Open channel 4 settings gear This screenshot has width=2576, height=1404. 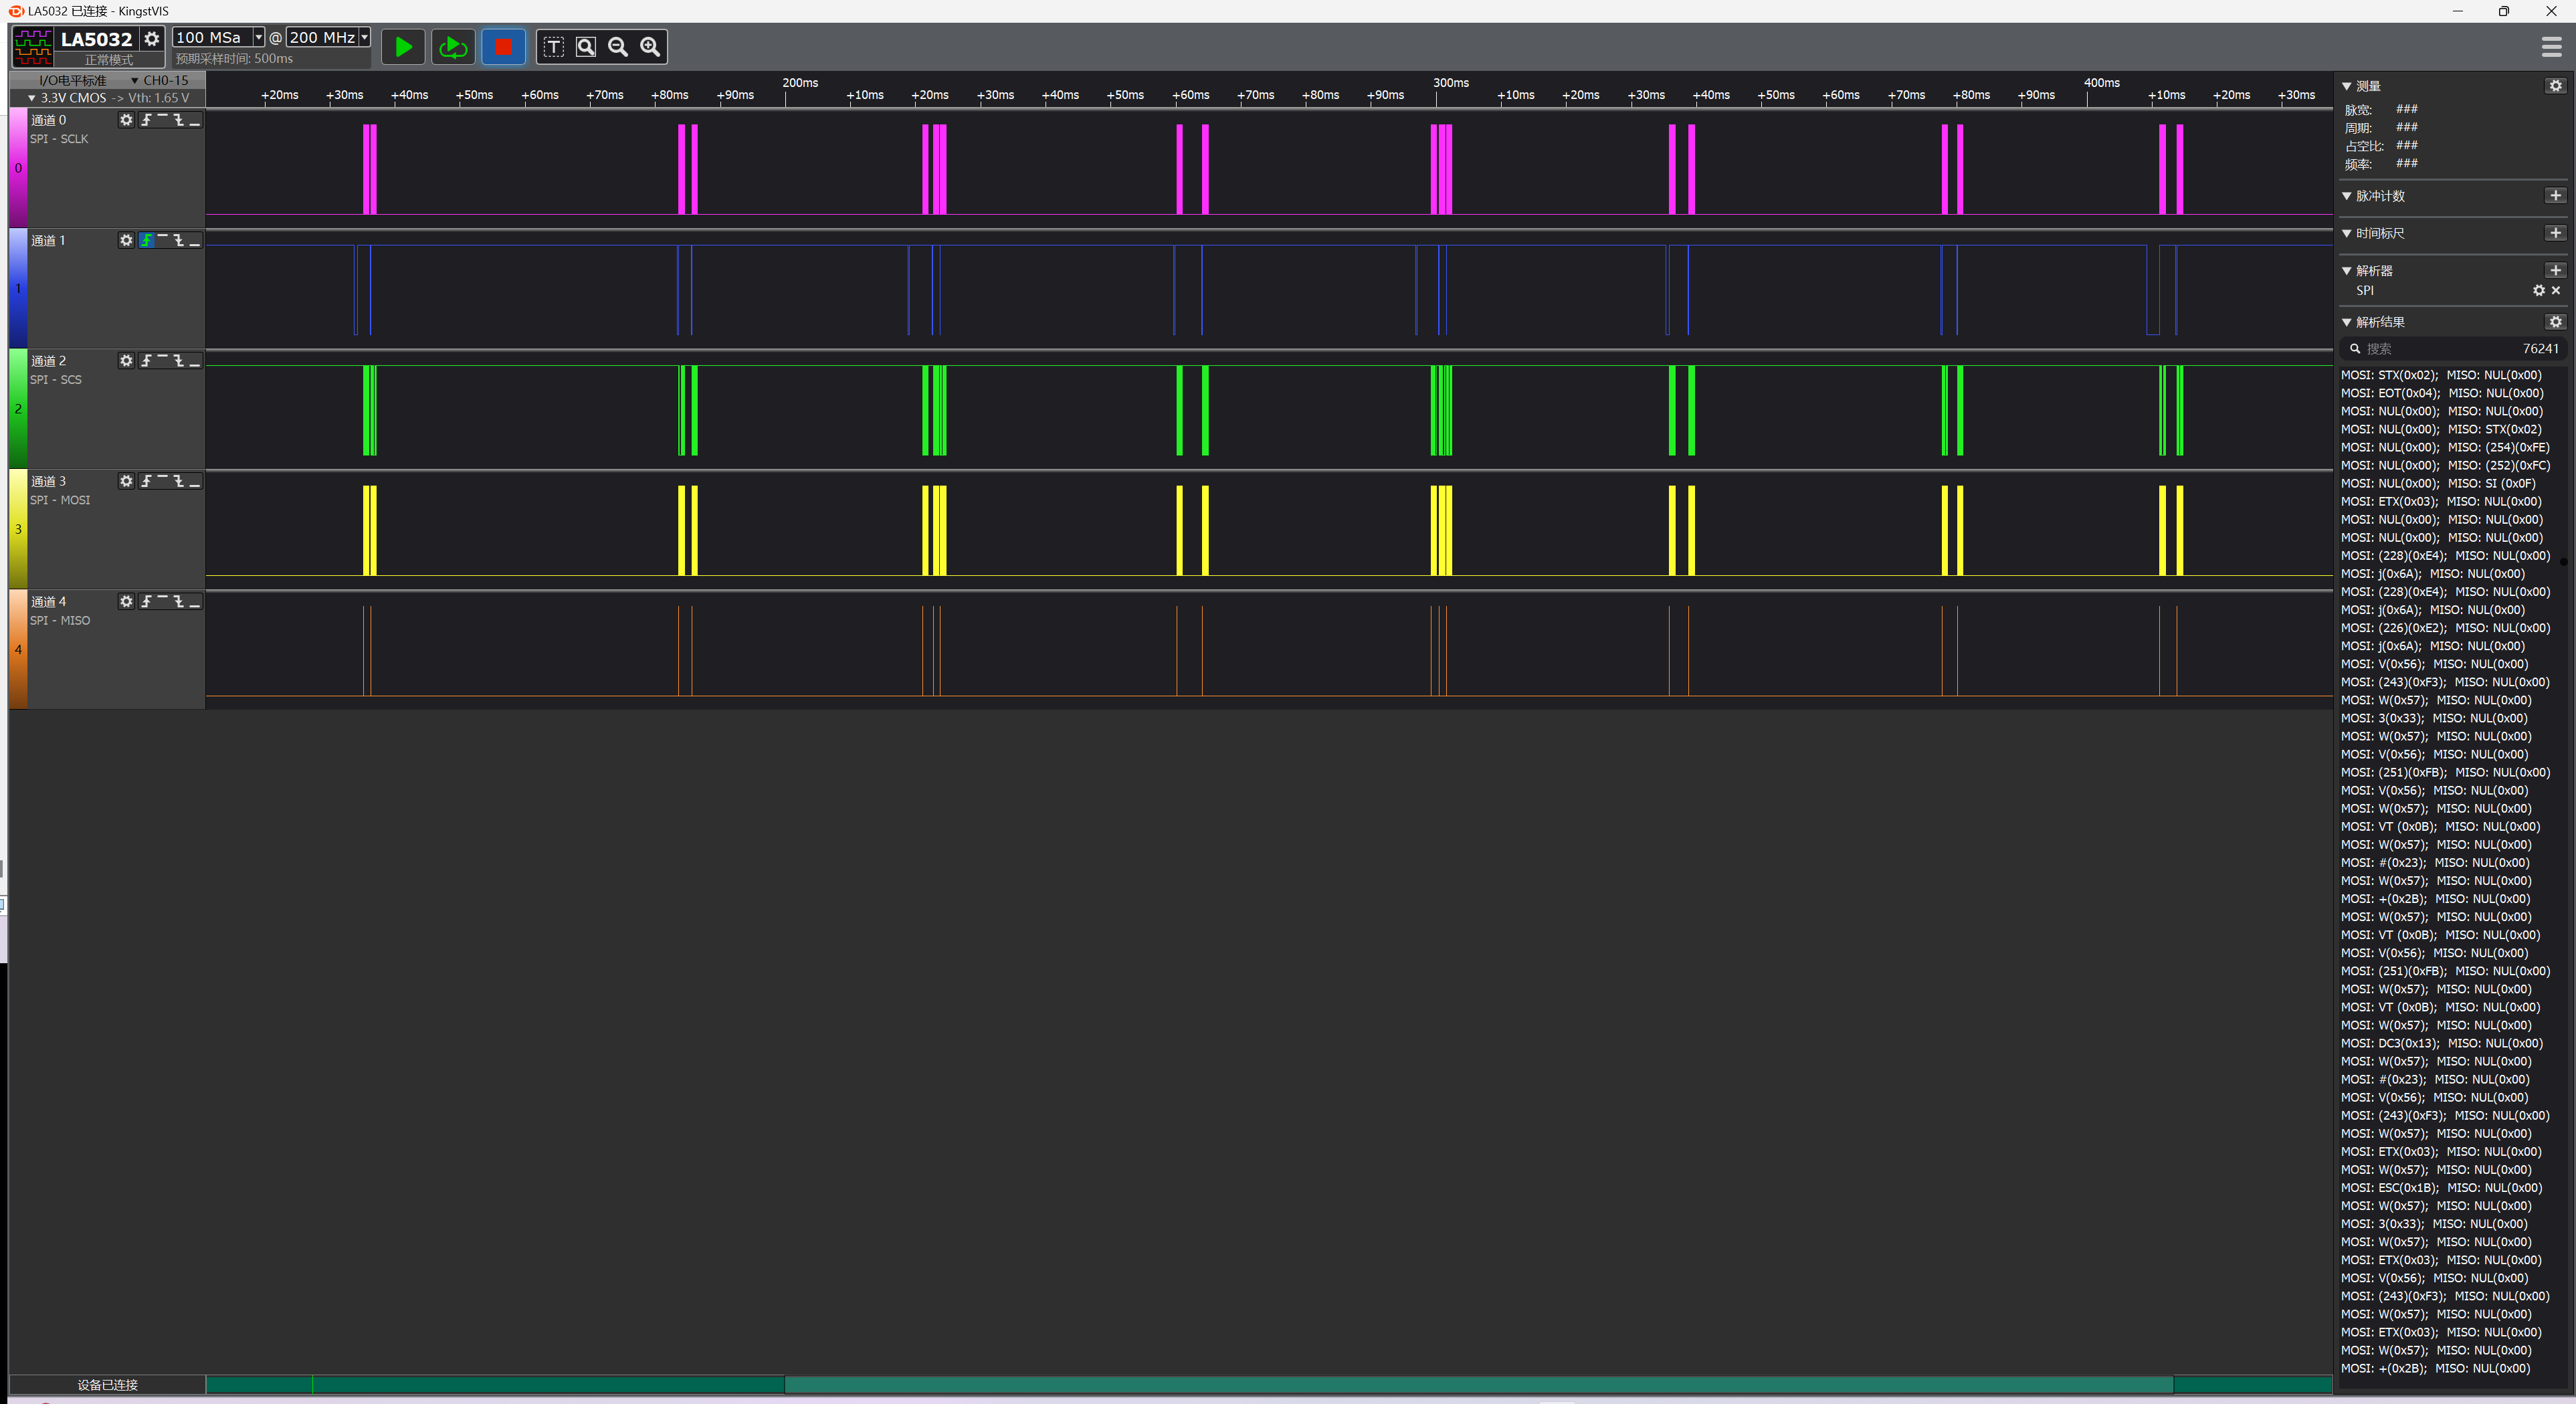tap(126, 601)
